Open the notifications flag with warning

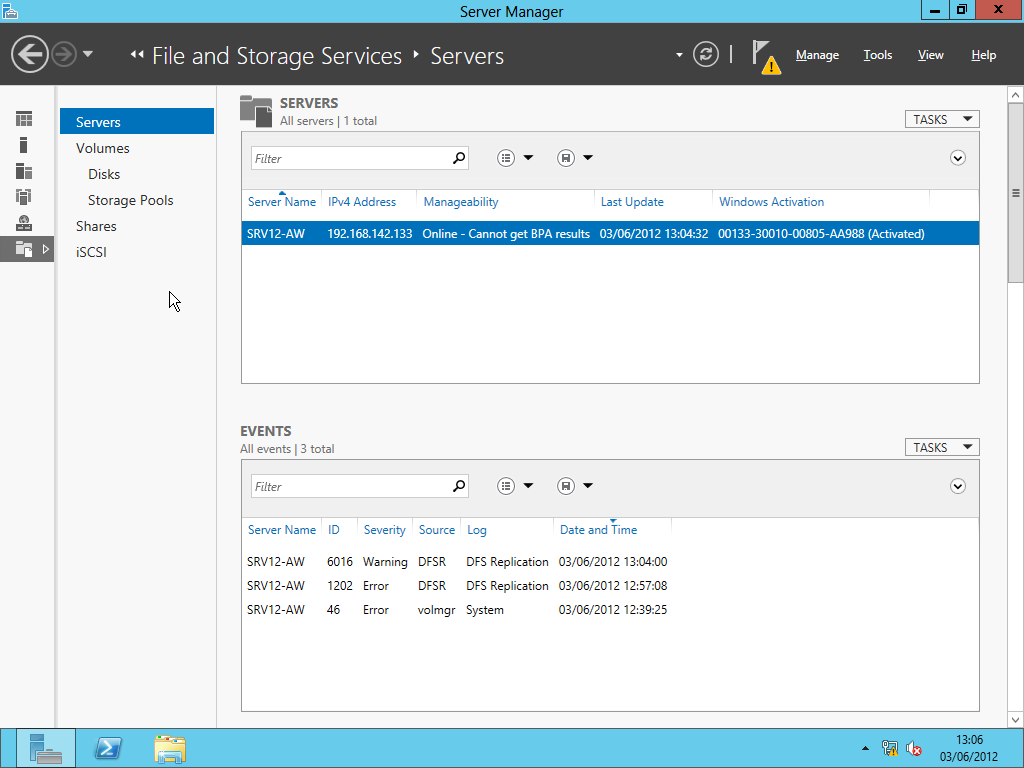765,57
